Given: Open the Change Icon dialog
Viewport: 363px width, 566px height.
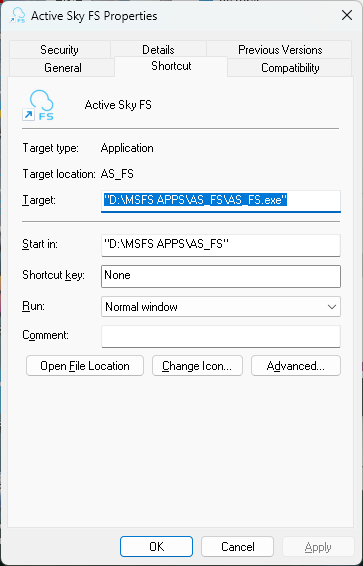Looking at the screenshot, I should (x=197, y=366).
